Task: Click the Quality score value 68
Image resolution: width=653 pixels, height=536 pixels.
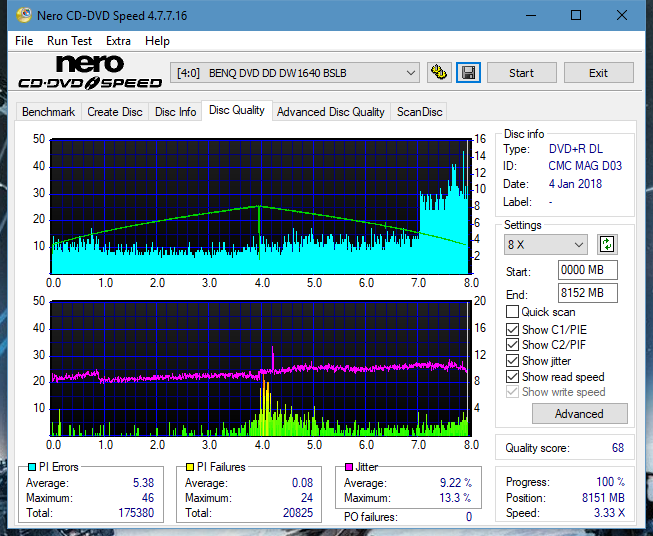Action: click(618, 448)
